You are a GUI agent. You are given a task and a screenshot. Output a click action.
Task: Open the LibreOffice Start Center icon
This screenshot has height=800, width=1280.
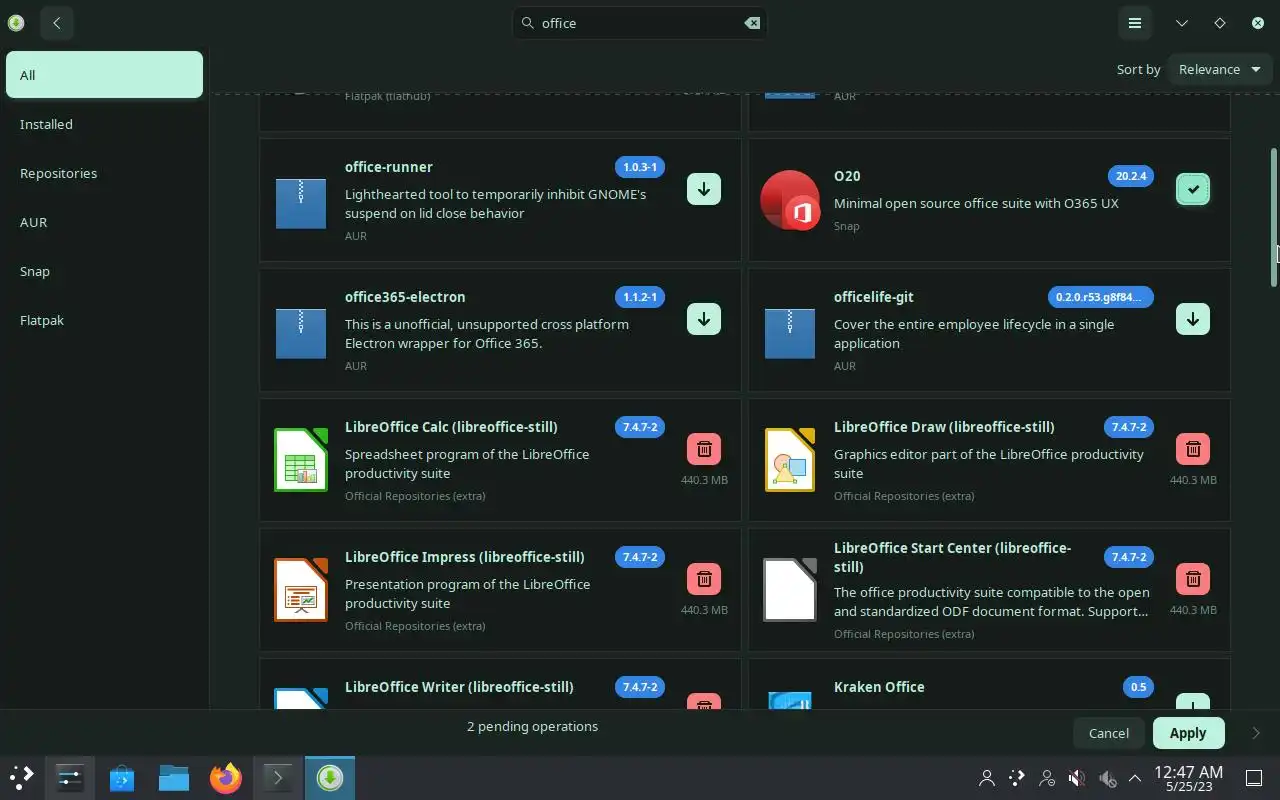coord(790,590)
